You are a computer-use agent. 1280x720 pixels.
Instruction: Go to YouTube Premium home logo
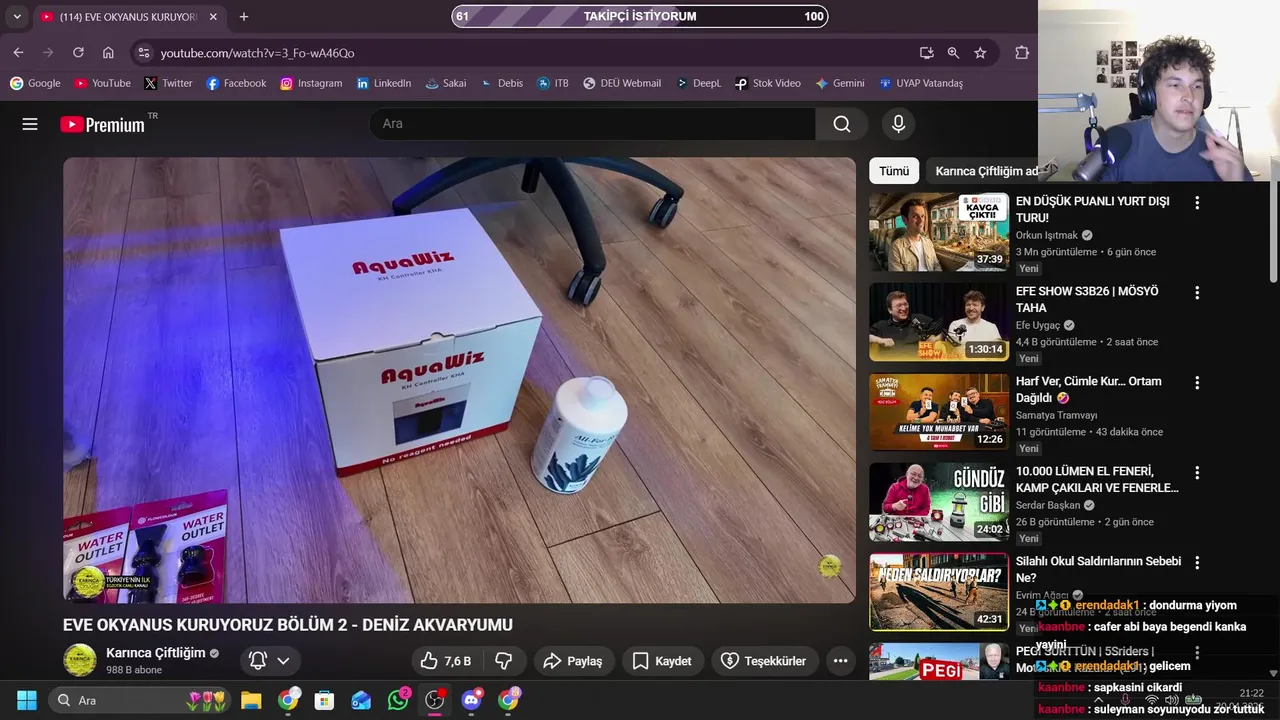coord(103,124)
